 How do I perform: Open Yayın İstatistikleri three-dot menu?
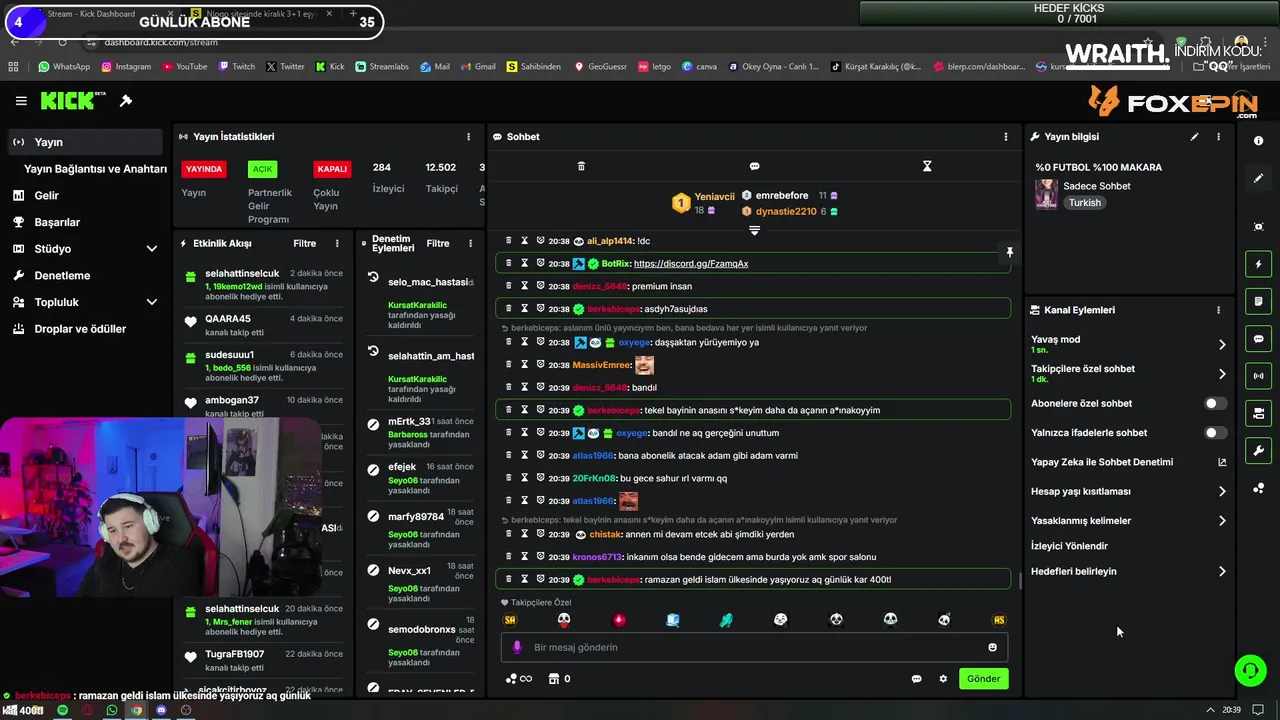click(x=468, y=137)
